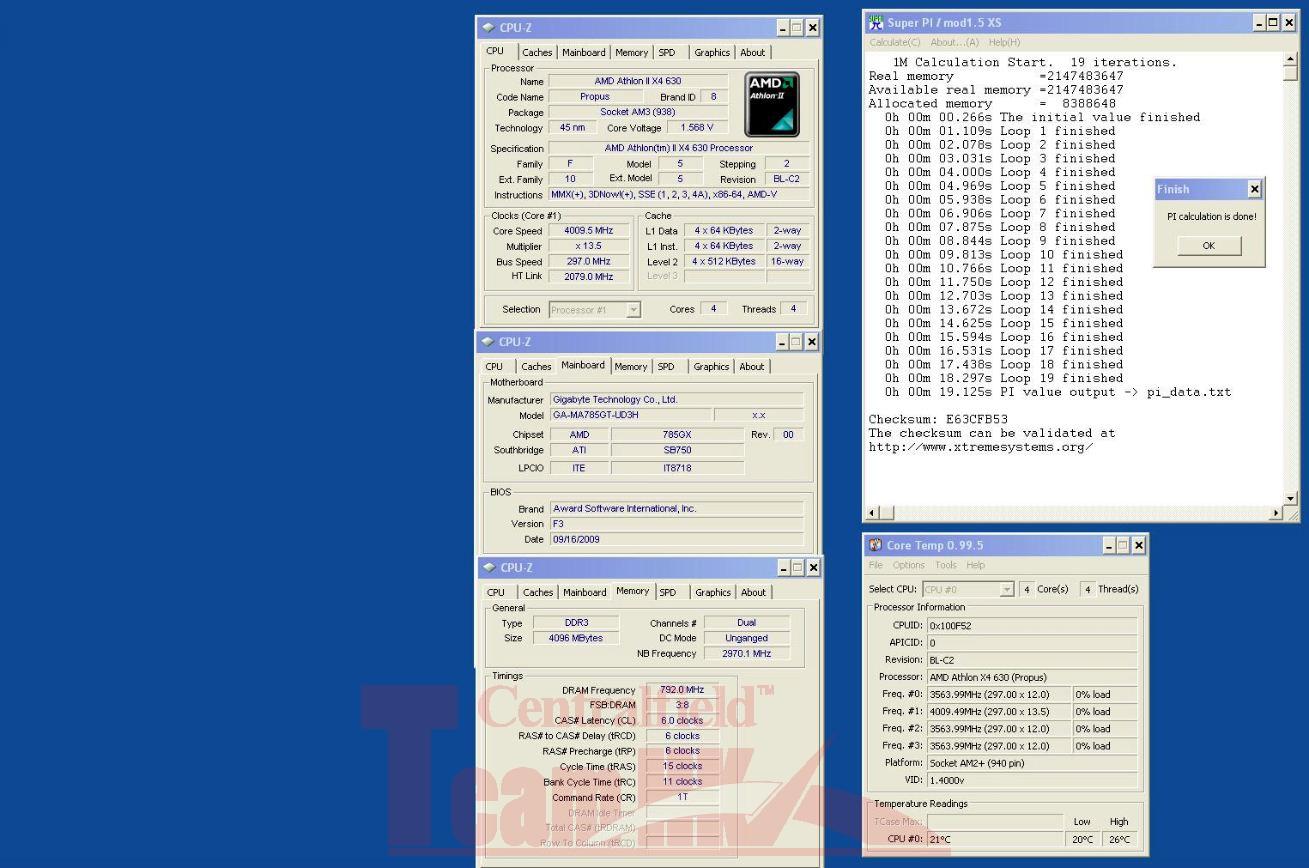The height and width of the screenshot is (868, 1309).
Task: Open SPD tab in Mainboard CPU-Z window
Action: coord(666,367)
